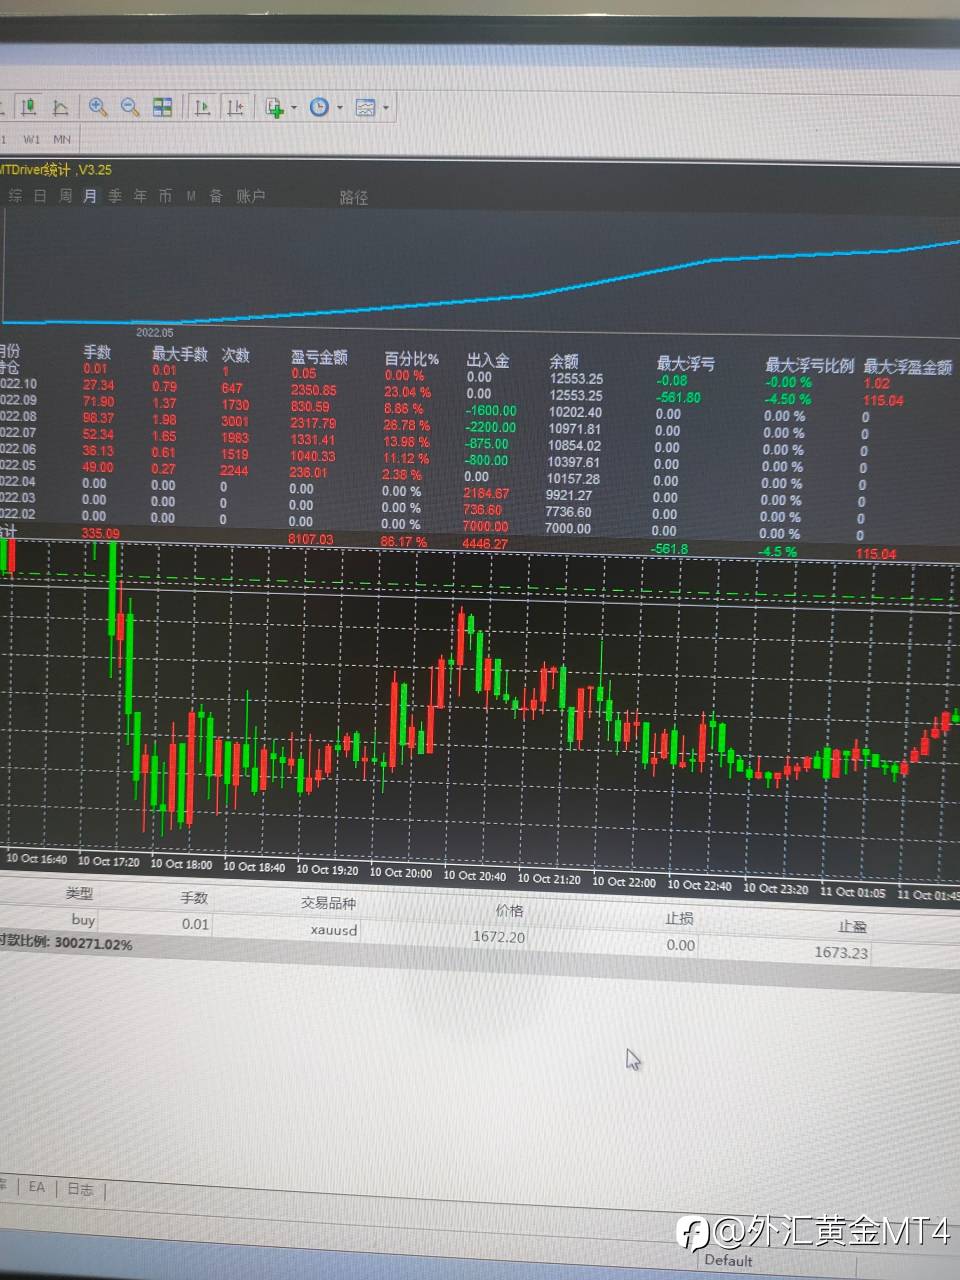Open the periods clock icon
This screenshot has height=1280, width=960.
coord(319,107)
